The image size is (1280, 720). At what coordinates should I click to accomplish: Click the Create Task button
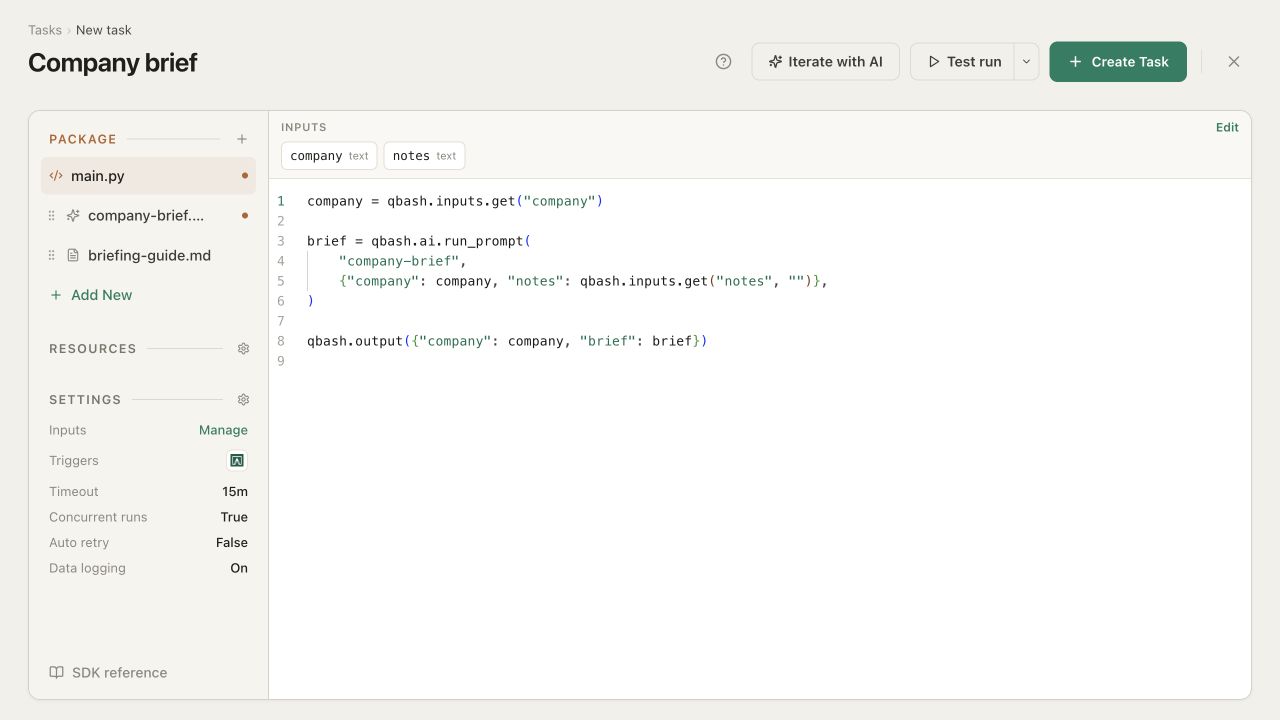point(1118,62)
